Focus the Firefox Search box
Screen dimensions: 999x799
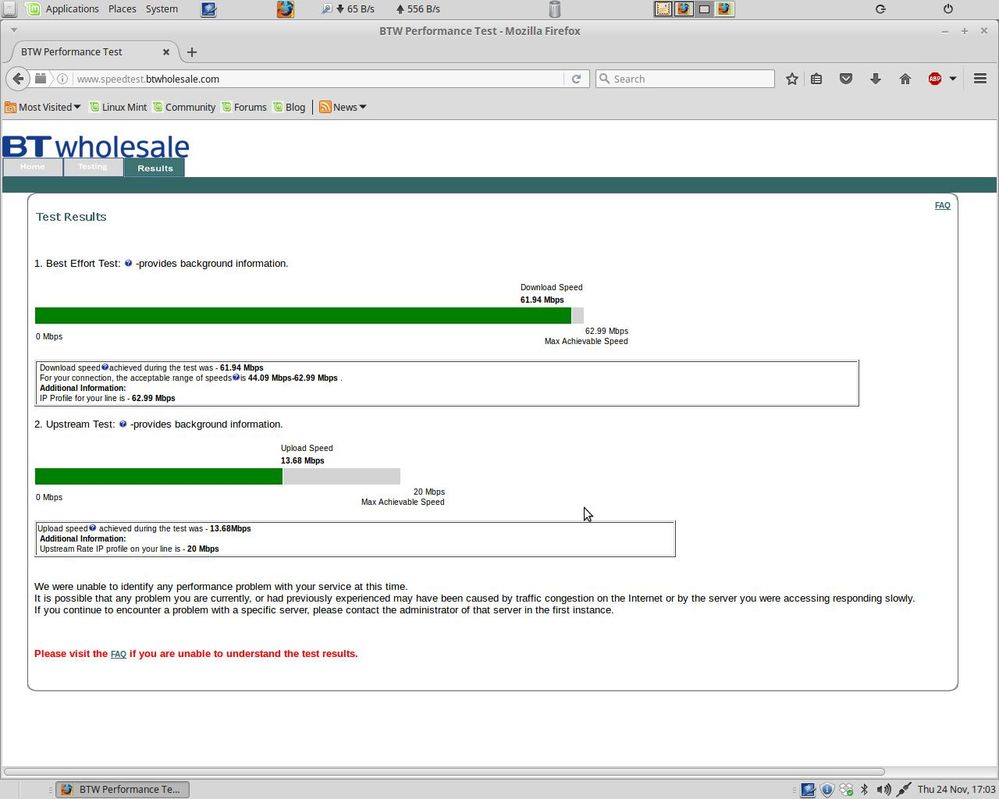pos(685,79)
